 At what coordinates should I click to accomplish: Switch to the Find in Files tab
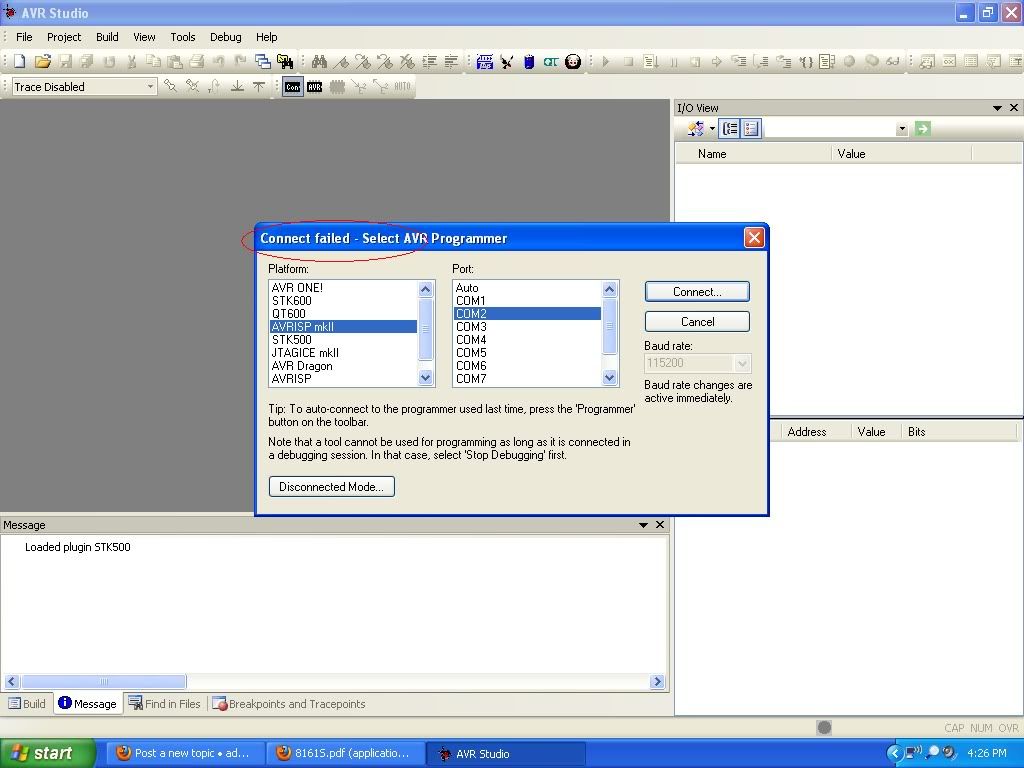click(165, 703)
